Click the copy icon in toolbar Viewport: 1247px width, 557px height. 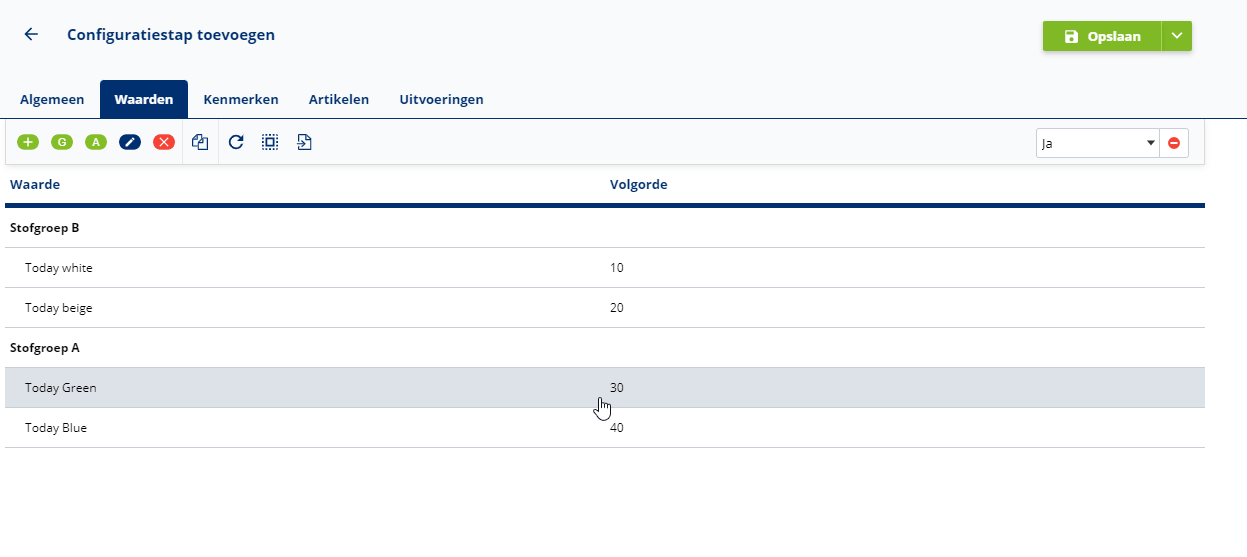pos(200,143)
